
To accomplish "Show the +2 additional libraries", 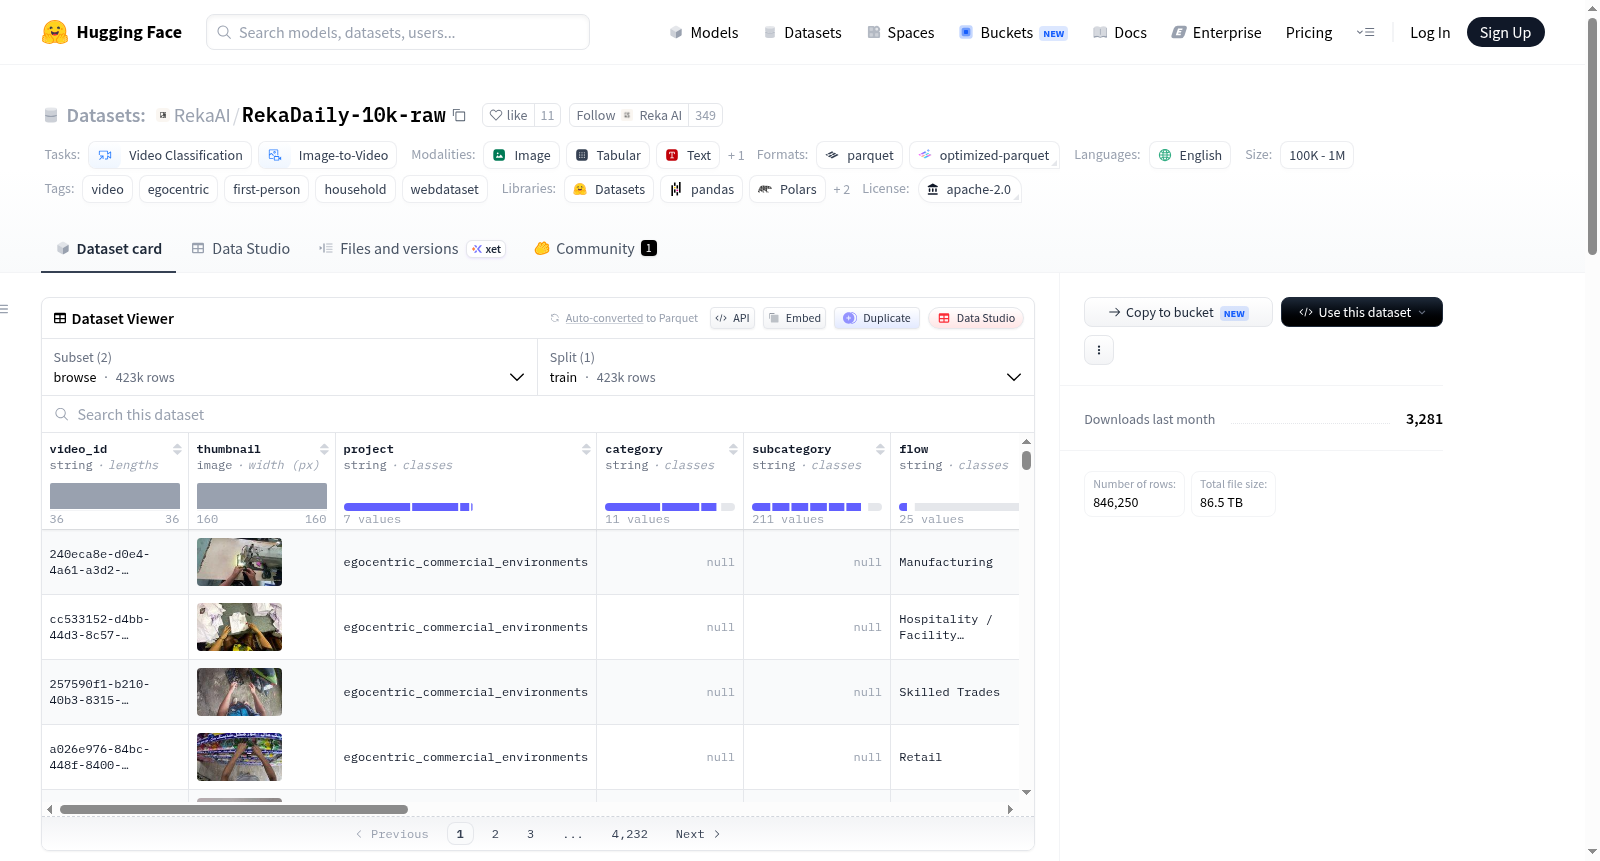I will (842, 190).
